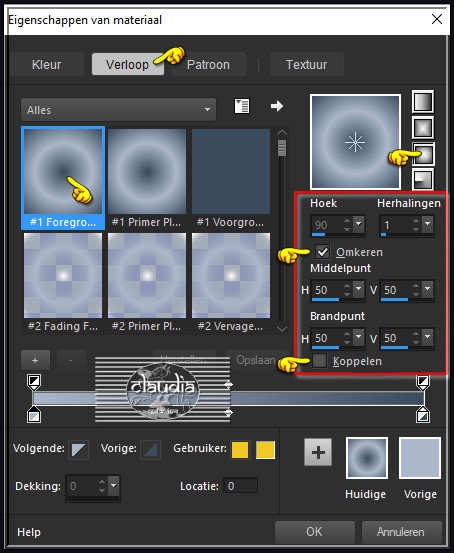This screenshot has width=454, height=553.
Task: Confirm with the OK button
Action: pyautogui.click(x=314, y=531)
